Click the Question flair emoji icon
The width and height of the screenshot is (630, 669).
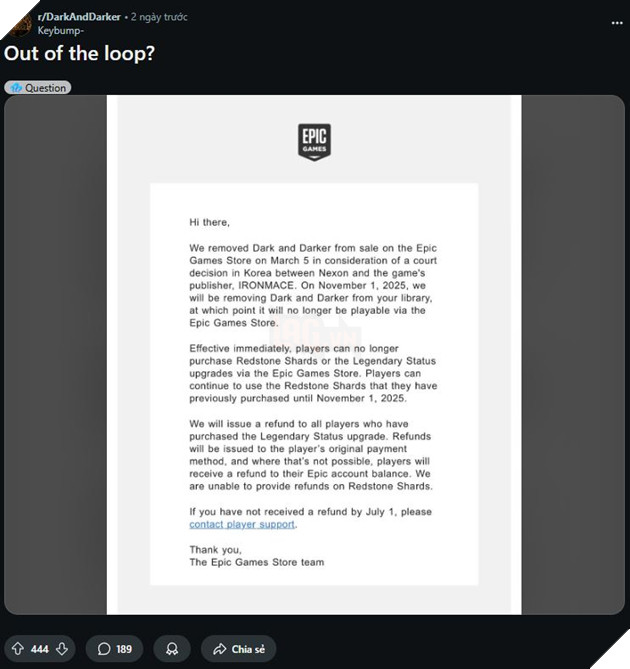click(x=15, y=88)
